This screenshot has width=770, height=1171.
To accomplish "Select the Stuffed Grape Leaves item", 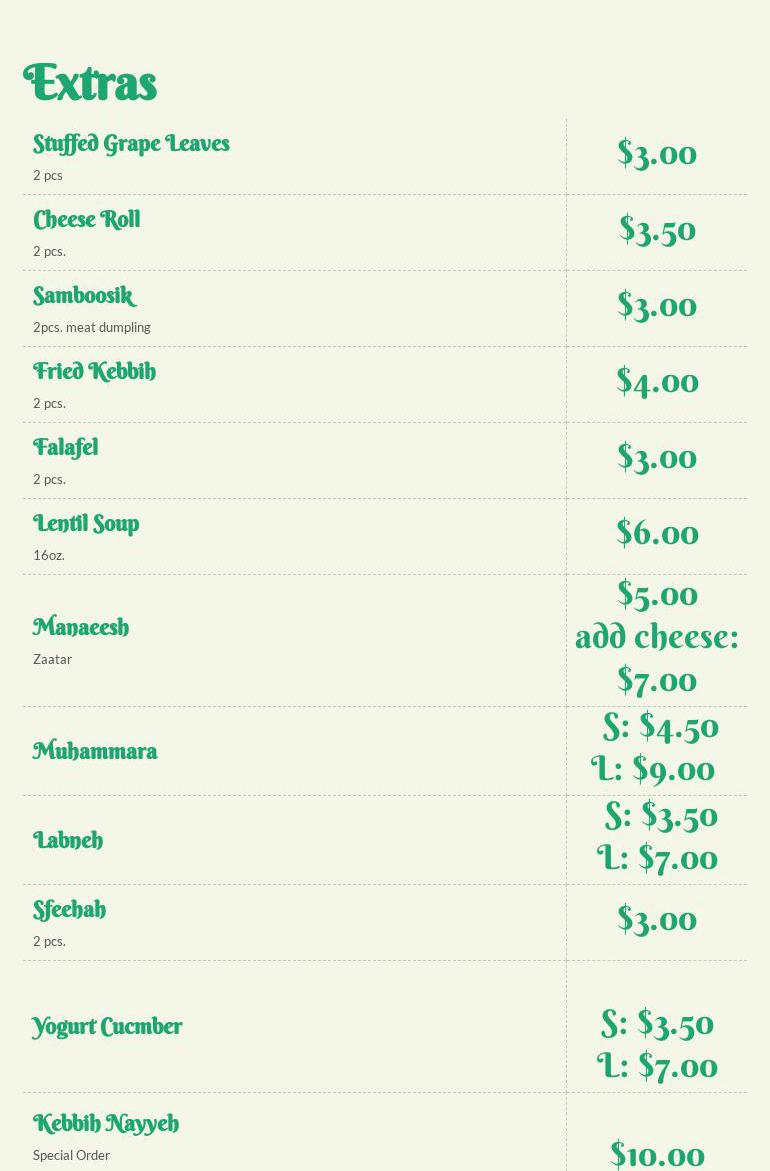I will 131,143.
